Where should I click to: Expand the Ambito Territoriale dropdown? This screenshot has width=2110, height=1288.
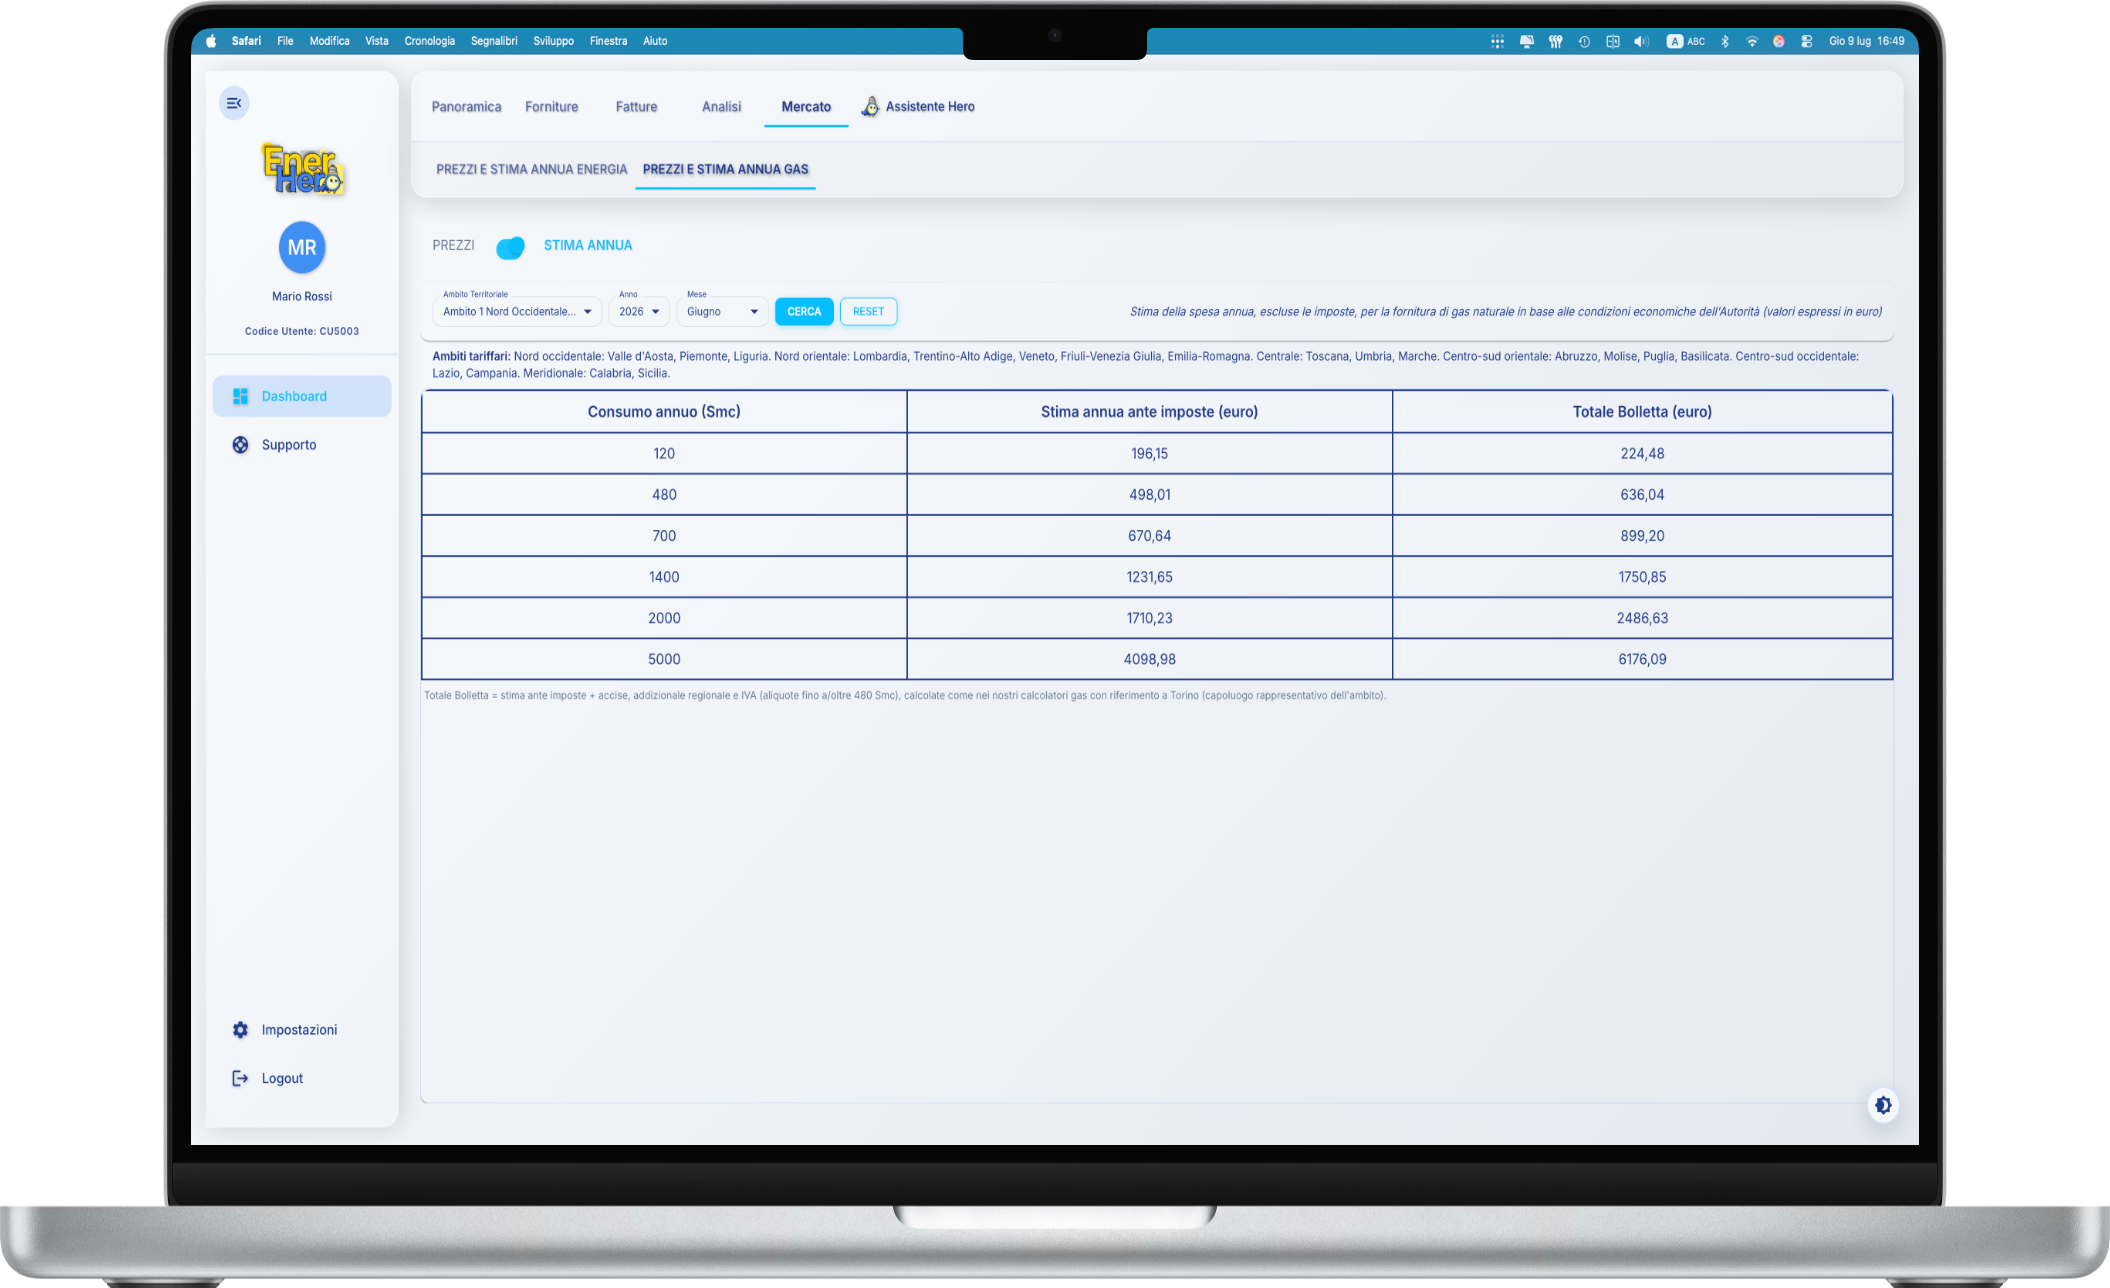pos(518,311)
